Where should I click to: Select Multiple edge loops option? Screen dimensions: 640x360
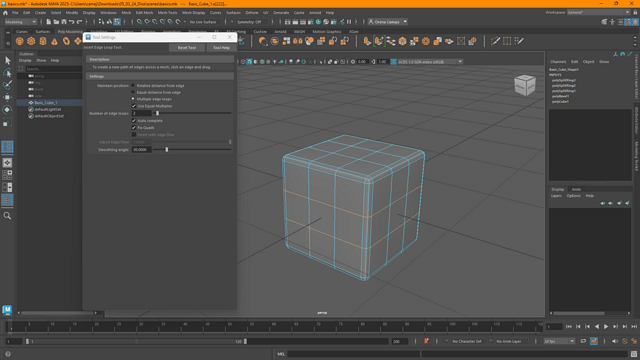133,99
